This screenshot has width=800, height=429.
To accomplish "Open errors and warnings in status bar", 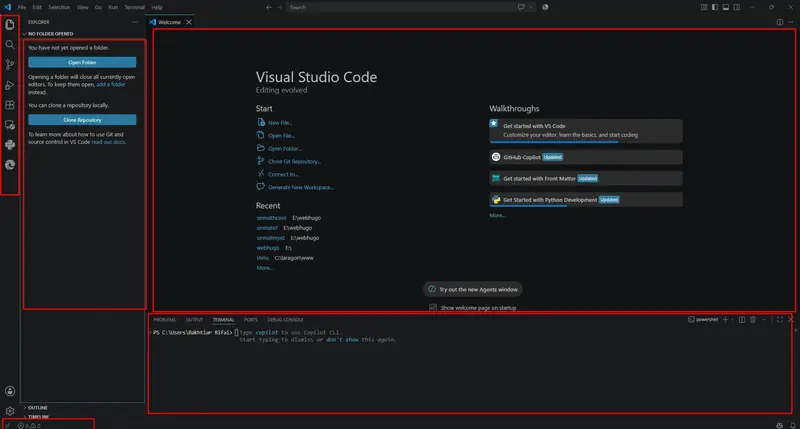I will coord(29,425).
